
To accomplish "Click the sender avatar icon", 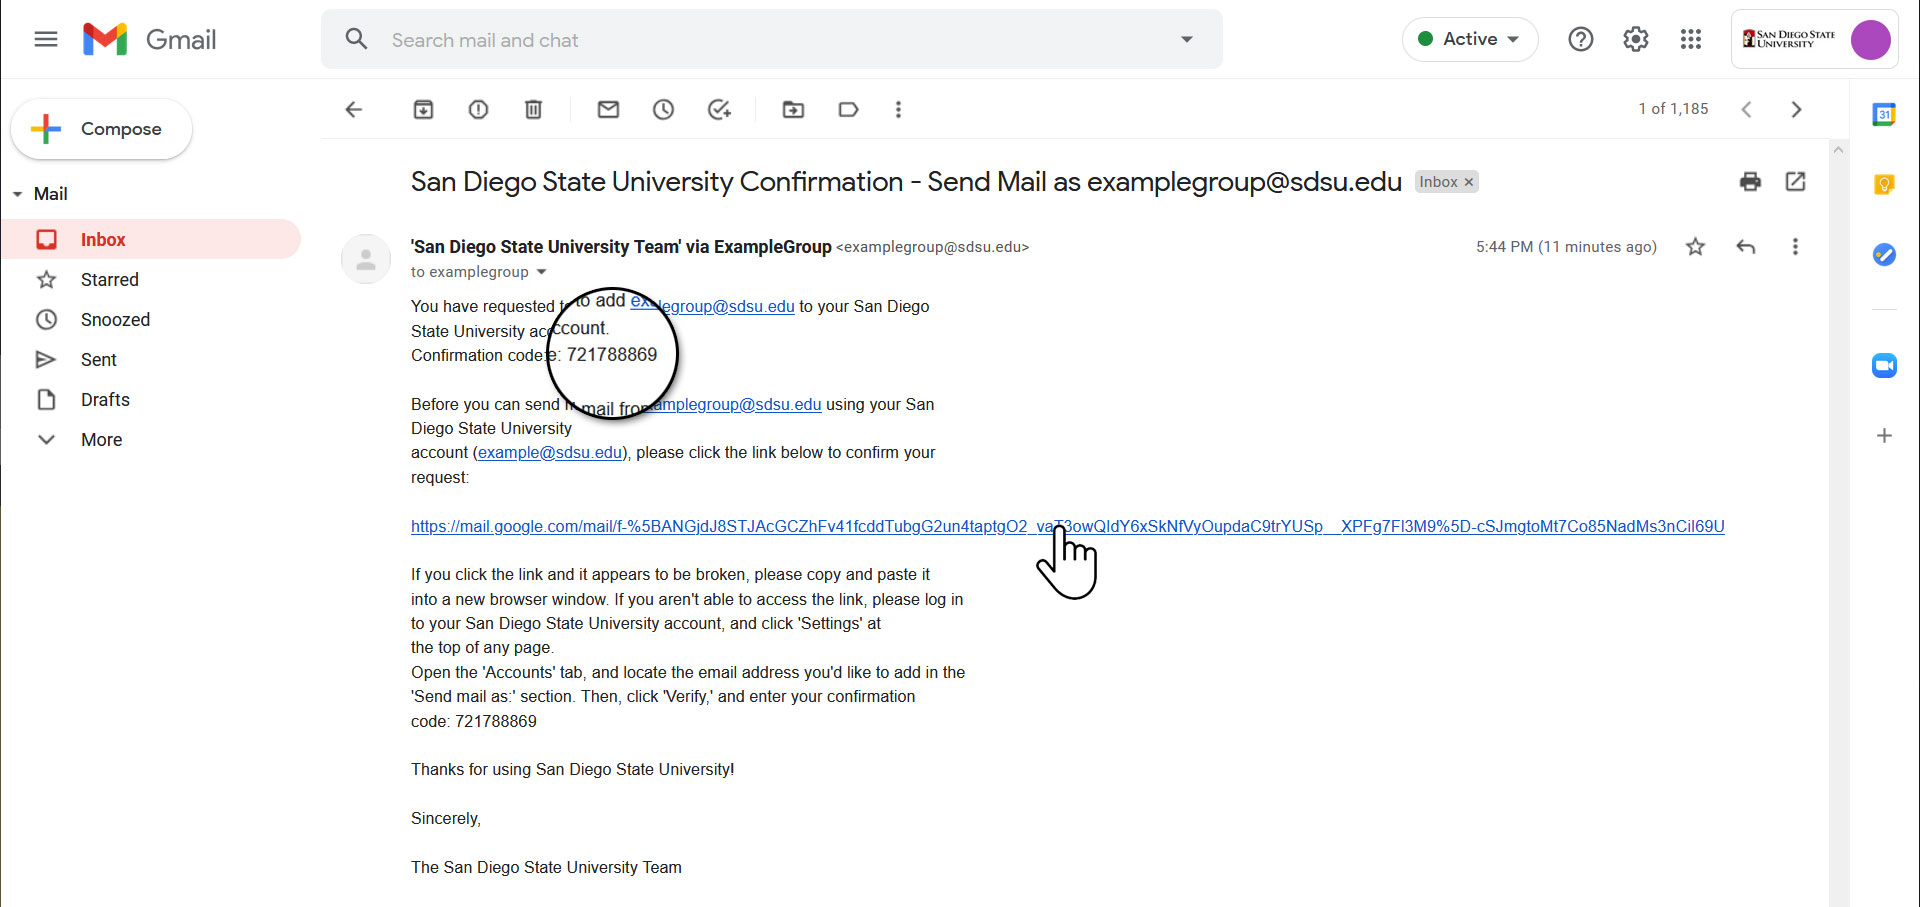I will [x=366, y=259].
